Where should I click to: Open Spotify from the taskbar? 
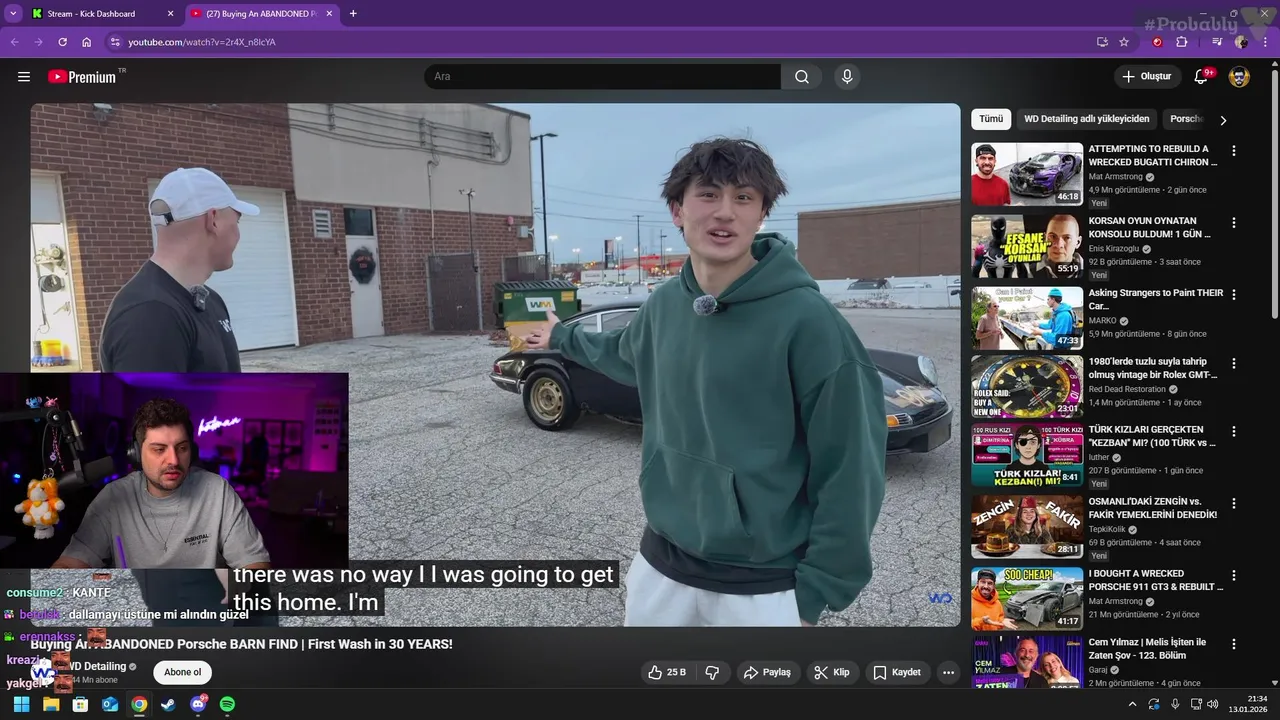[227, 704]
